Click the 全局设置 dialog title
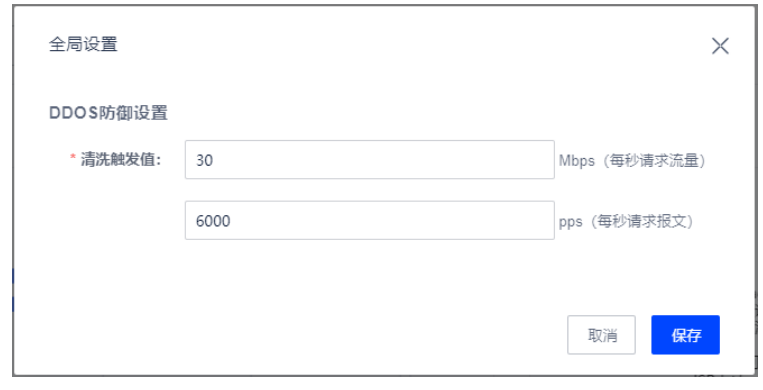 (x=83, y=44)
